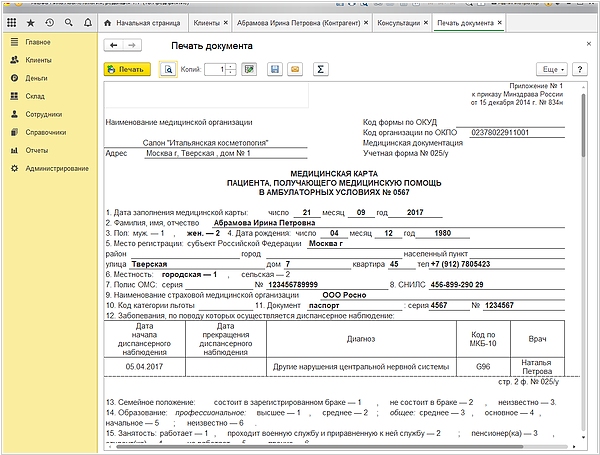The image size is (600, 455).
Task: Click the street value Тверская
Action: click(x=149, y=264)
